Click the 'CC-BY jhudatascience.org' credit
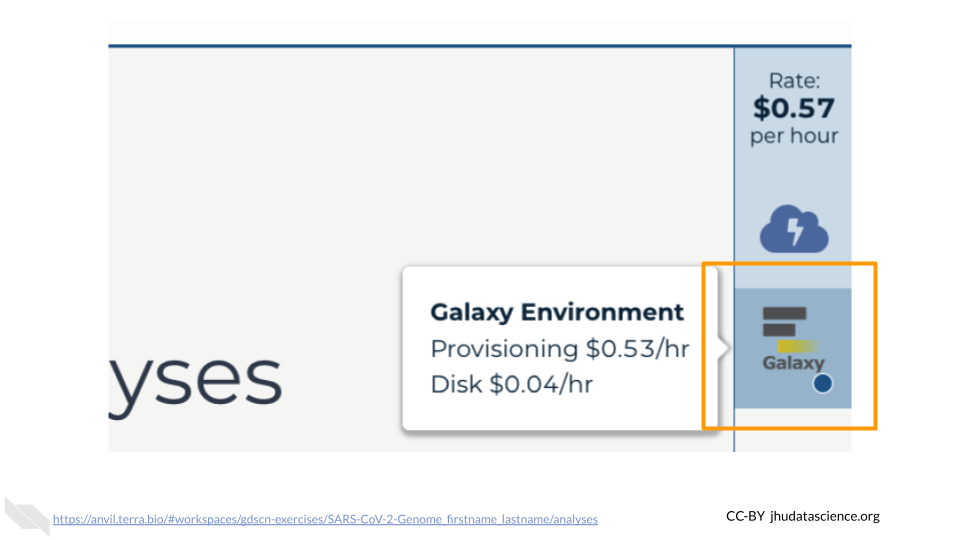 (803, 516)
